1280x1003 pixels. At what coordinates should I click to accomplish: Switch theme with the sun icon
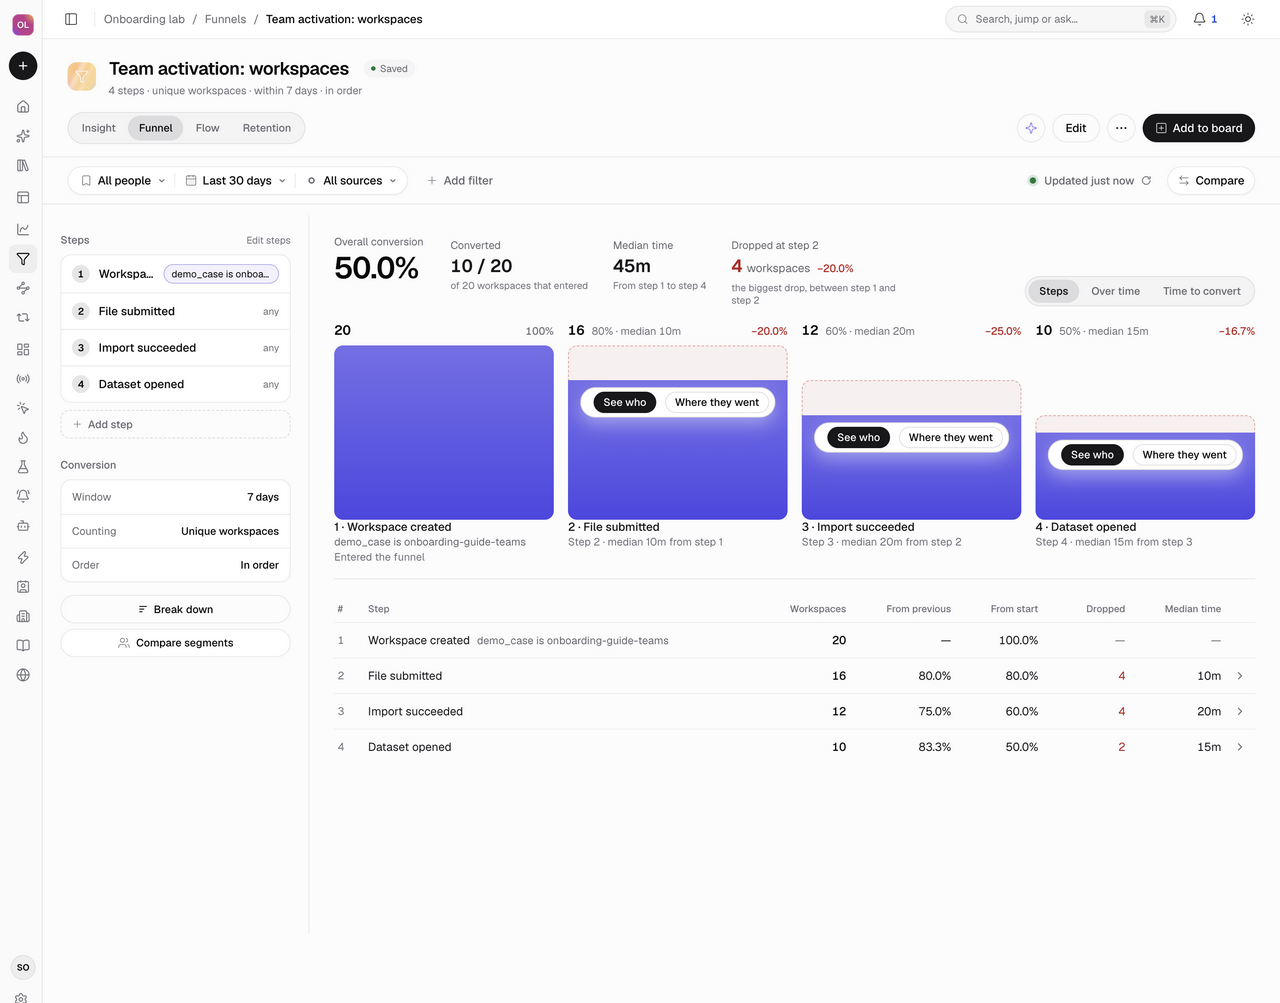pyautogui.click(x=1248, y=19)
